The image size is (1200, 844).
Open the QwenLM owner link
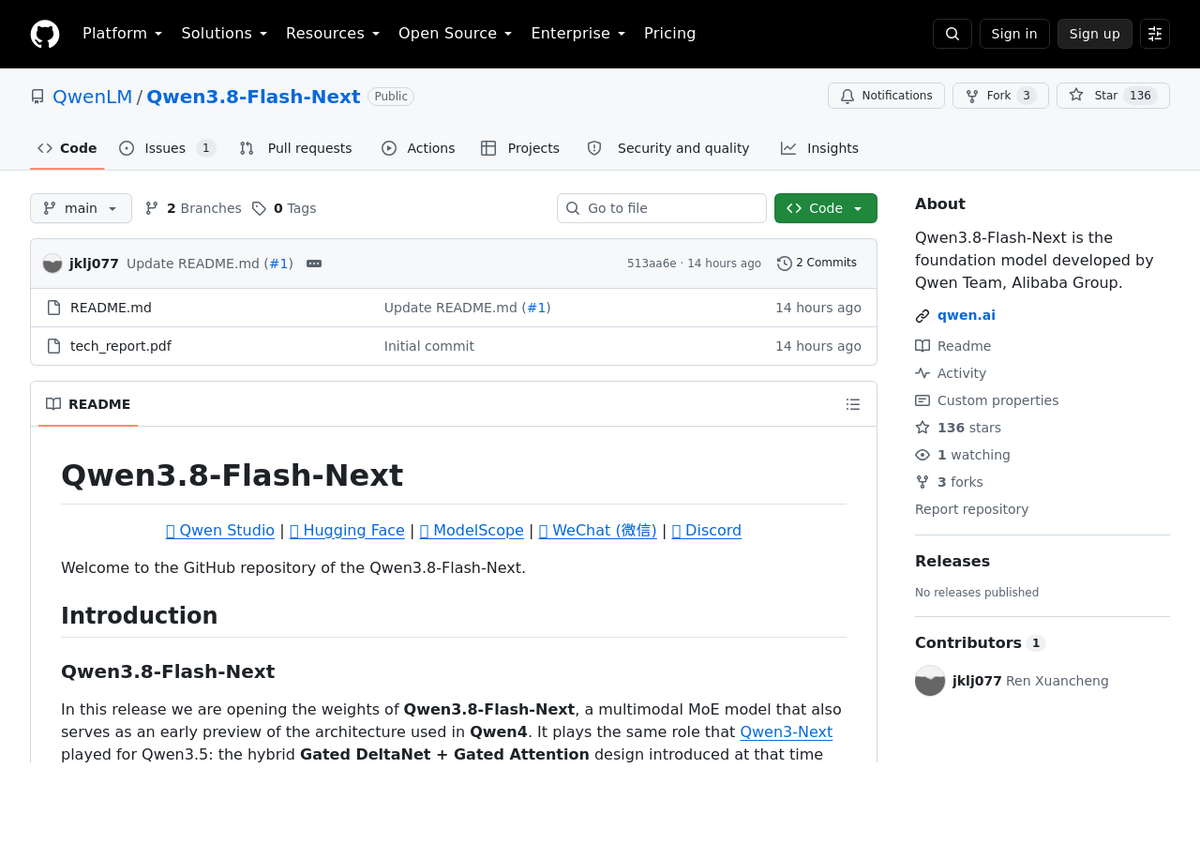pos(92,97)
